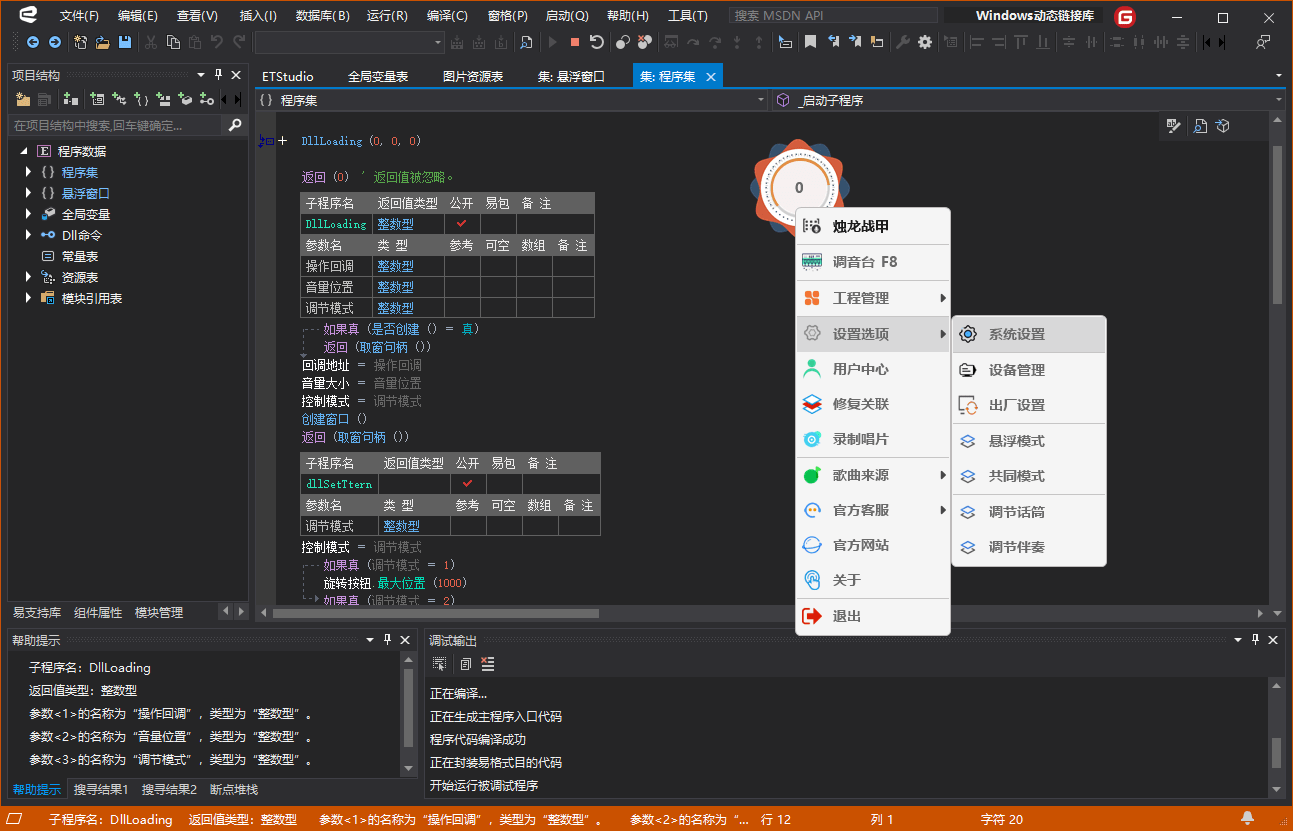
Task: Open settings with the toolbar gear icon
Action: click(x=925, y=42)
